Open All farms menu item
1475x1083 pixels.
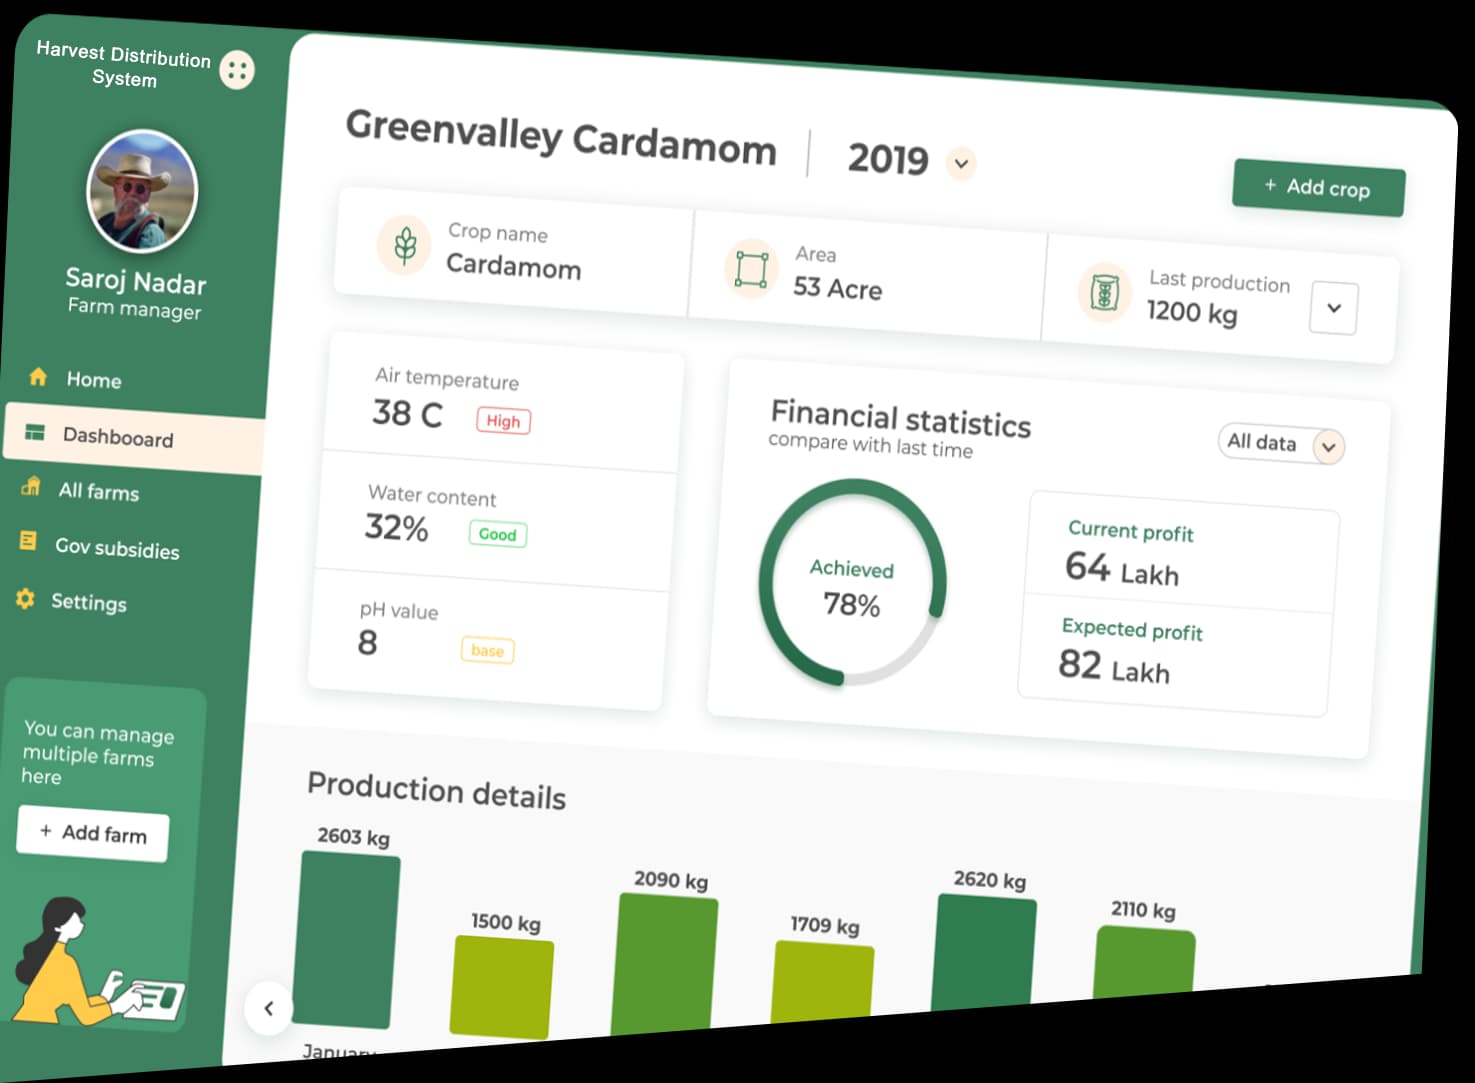98,491
